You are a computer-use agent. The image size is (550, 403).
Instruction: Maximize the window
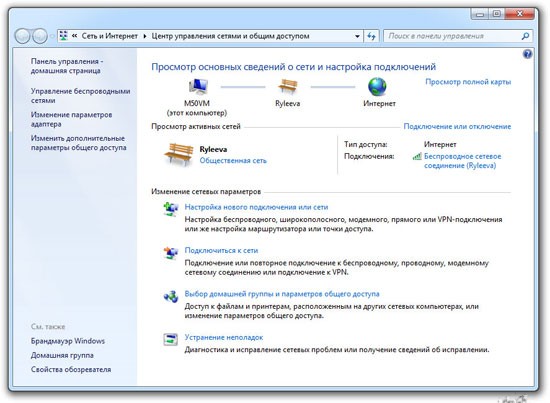[497, 14]
